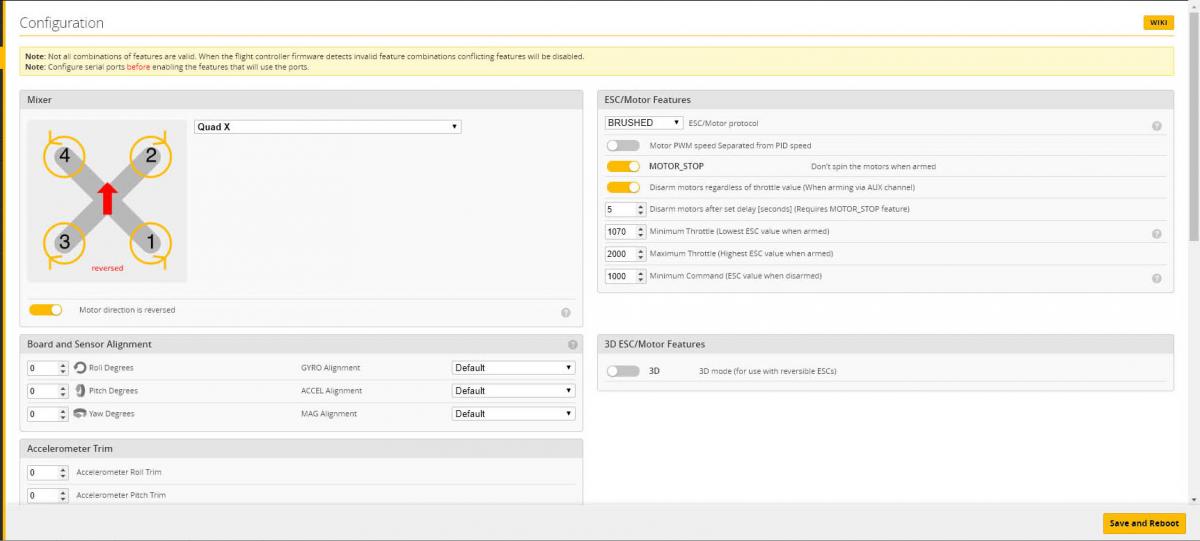Click the quadcopter motor layout diagram

(107, 200)
